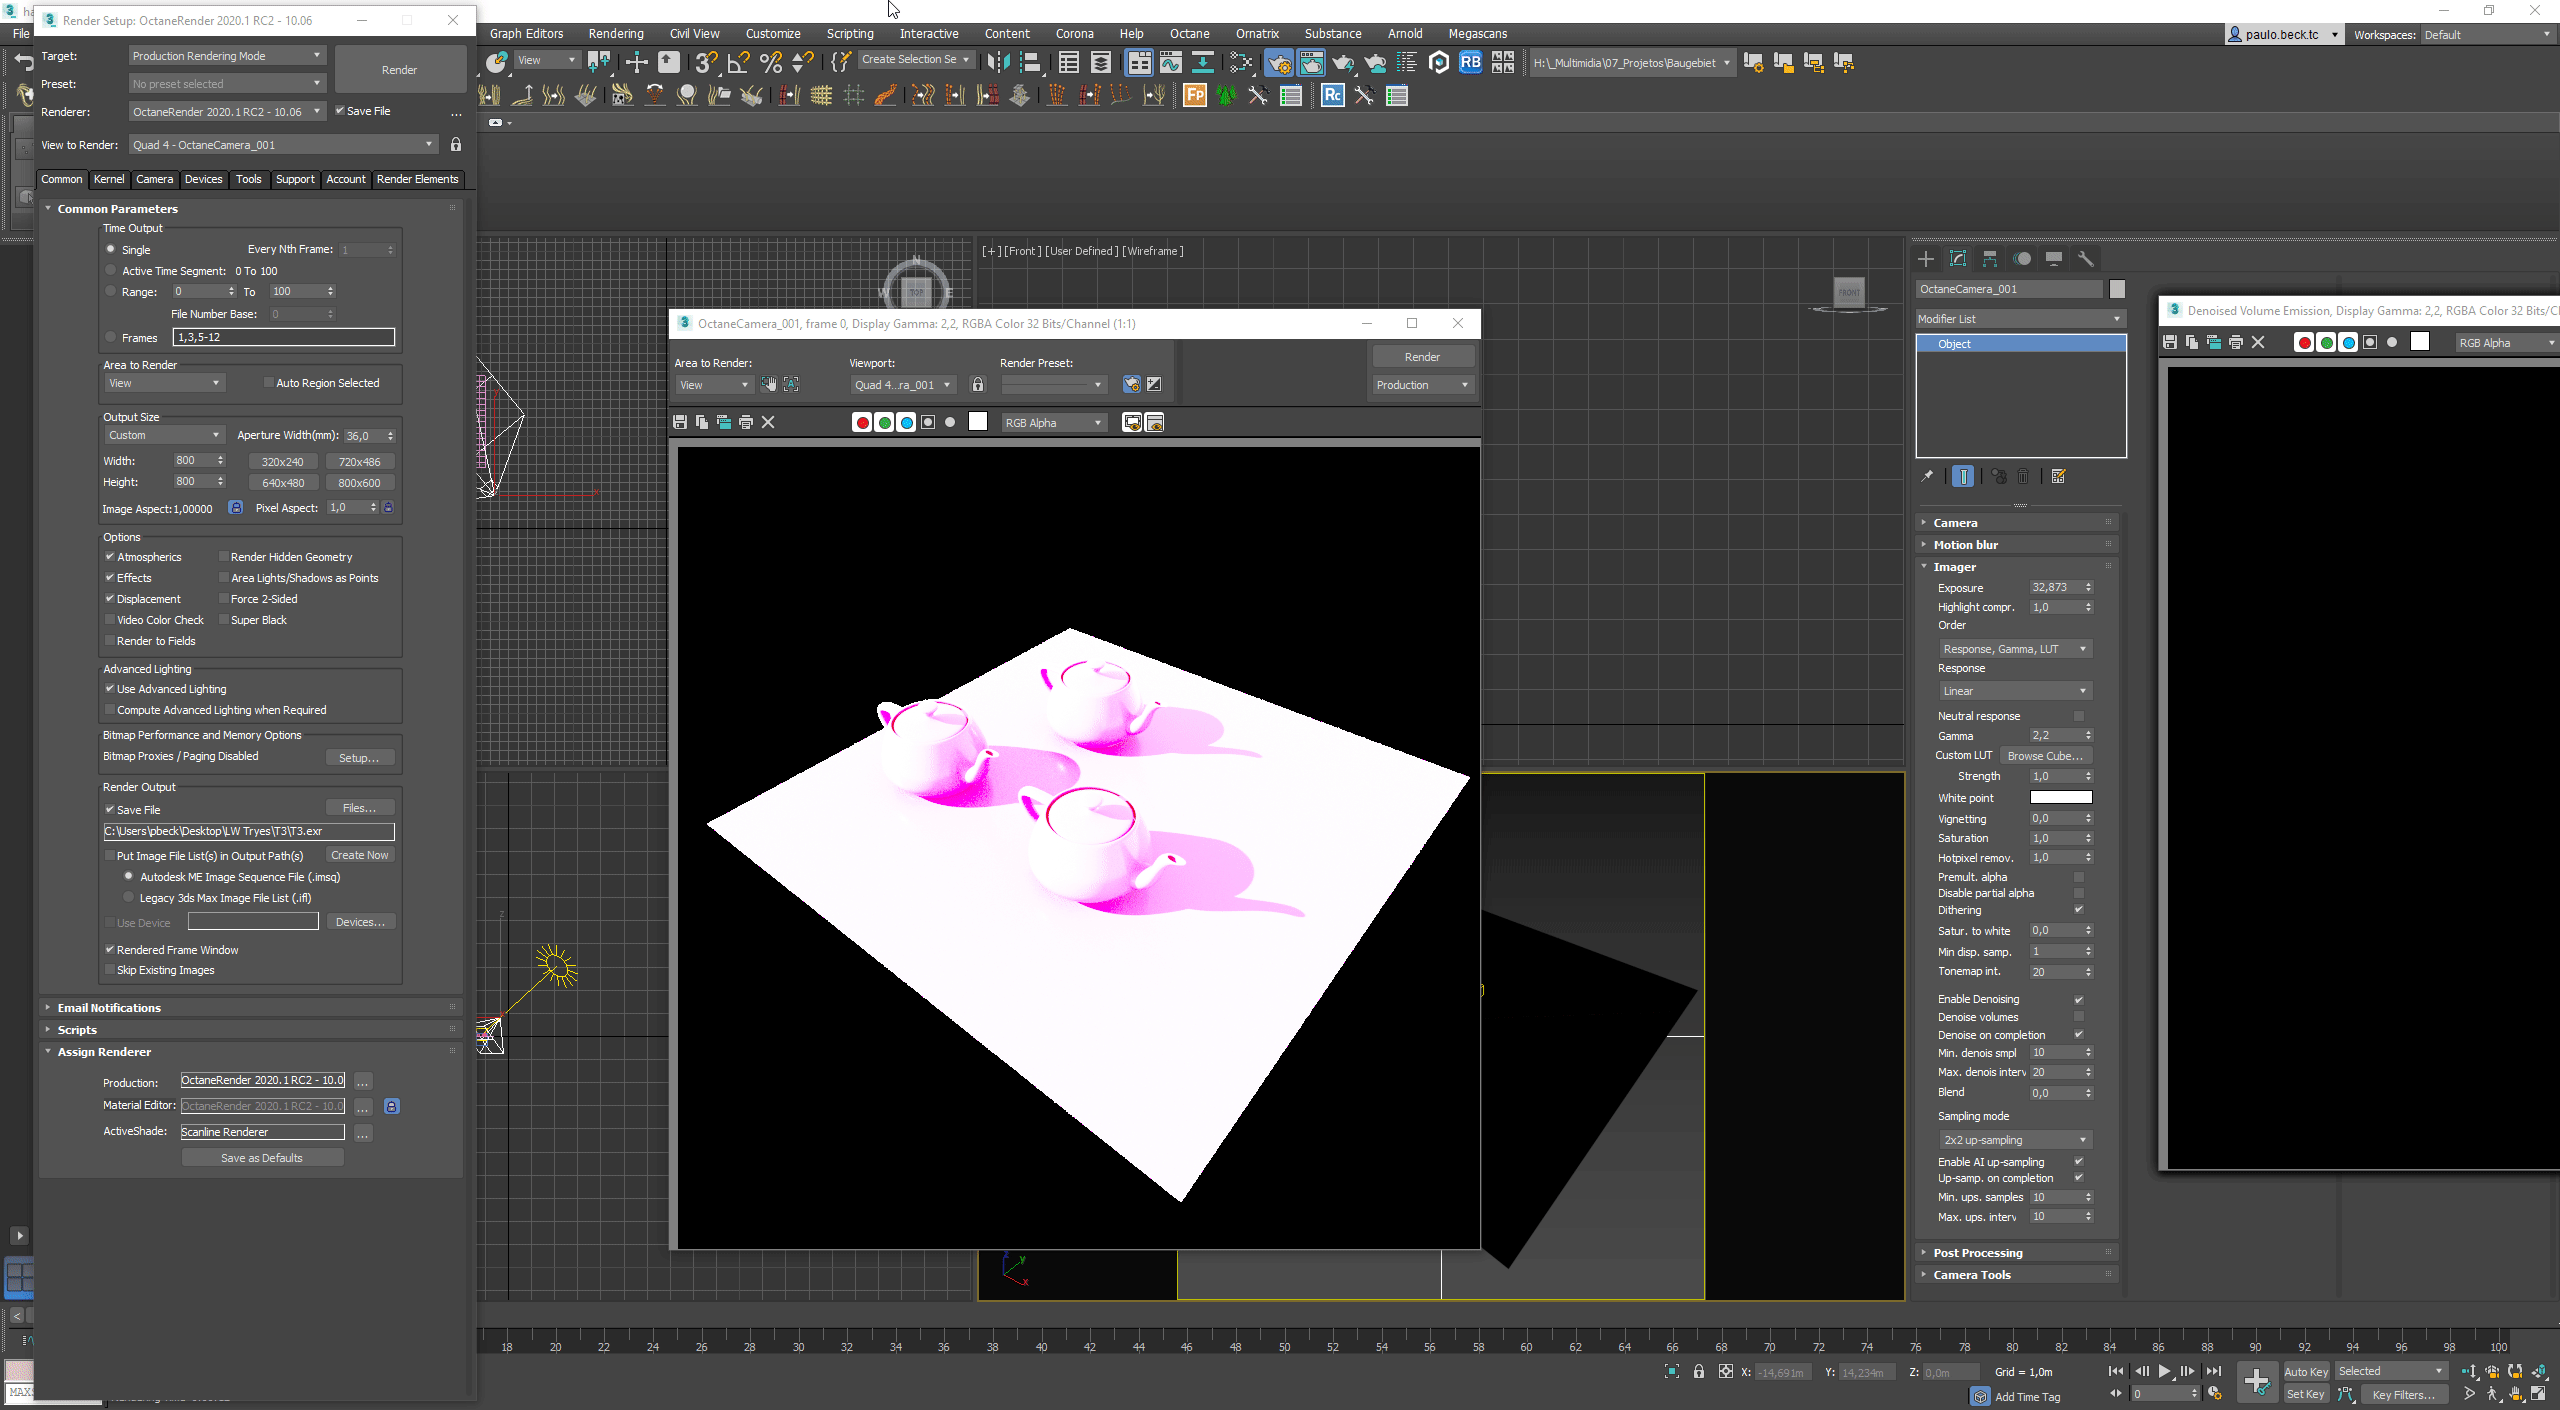Open the Hierarchy panel tab icon

coord(1990,259)
